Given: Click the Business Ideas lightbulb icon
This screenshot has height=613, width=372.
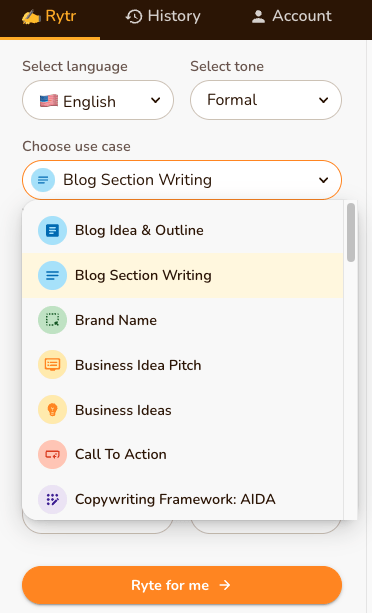Looking at the screenshot, I should [52, 410].
